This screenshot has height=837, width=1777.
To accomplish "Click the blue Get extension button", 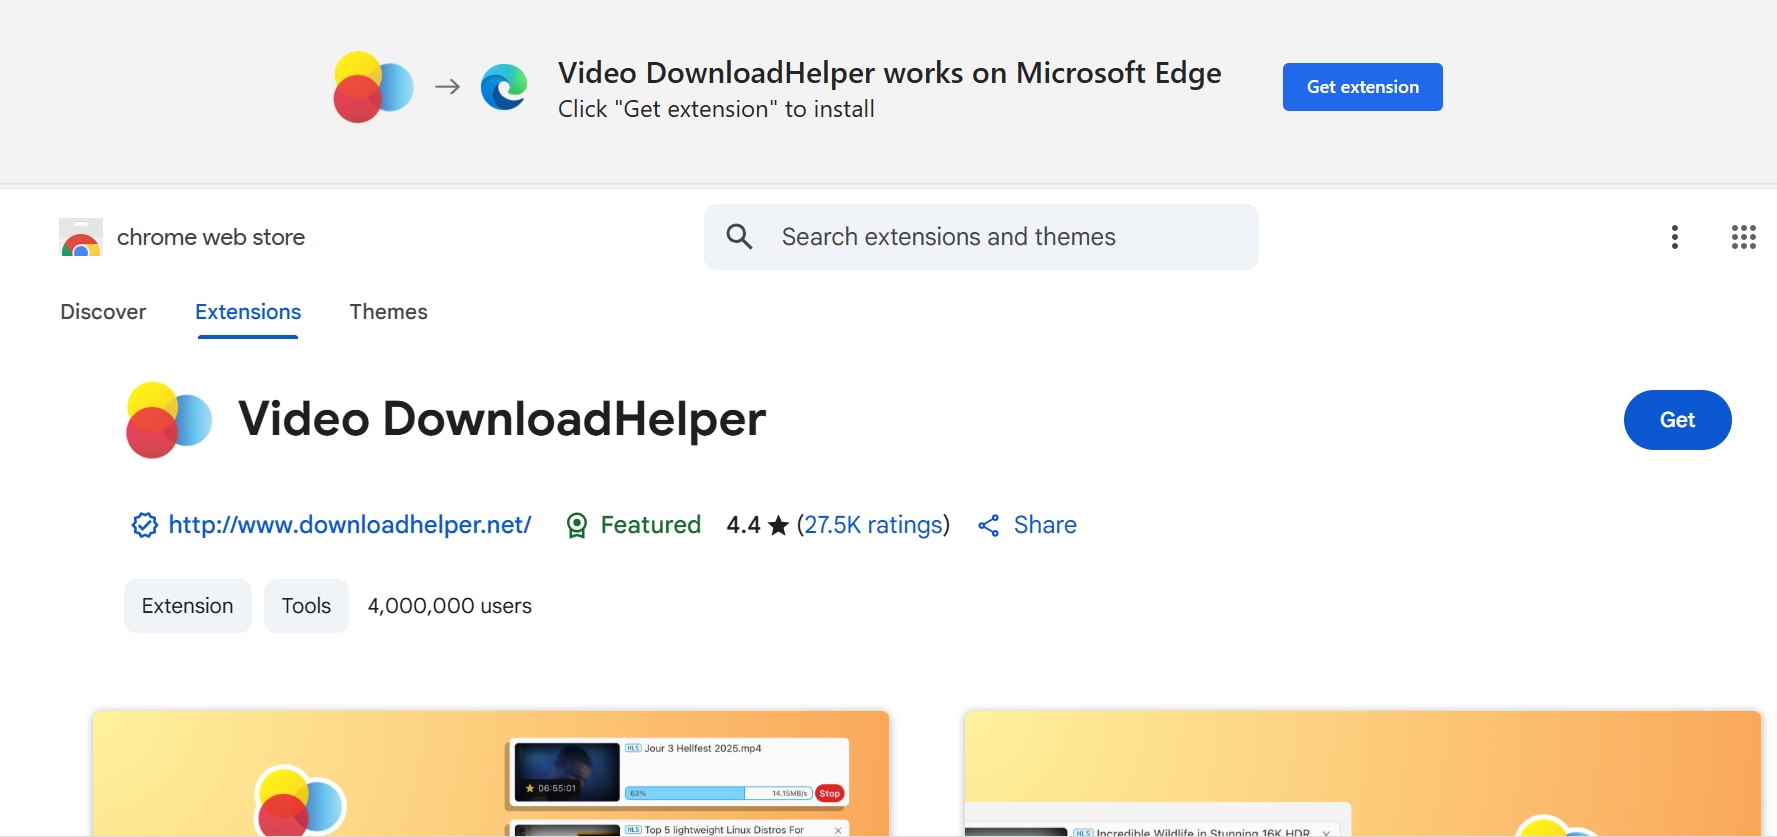I will click(1362, 87).
